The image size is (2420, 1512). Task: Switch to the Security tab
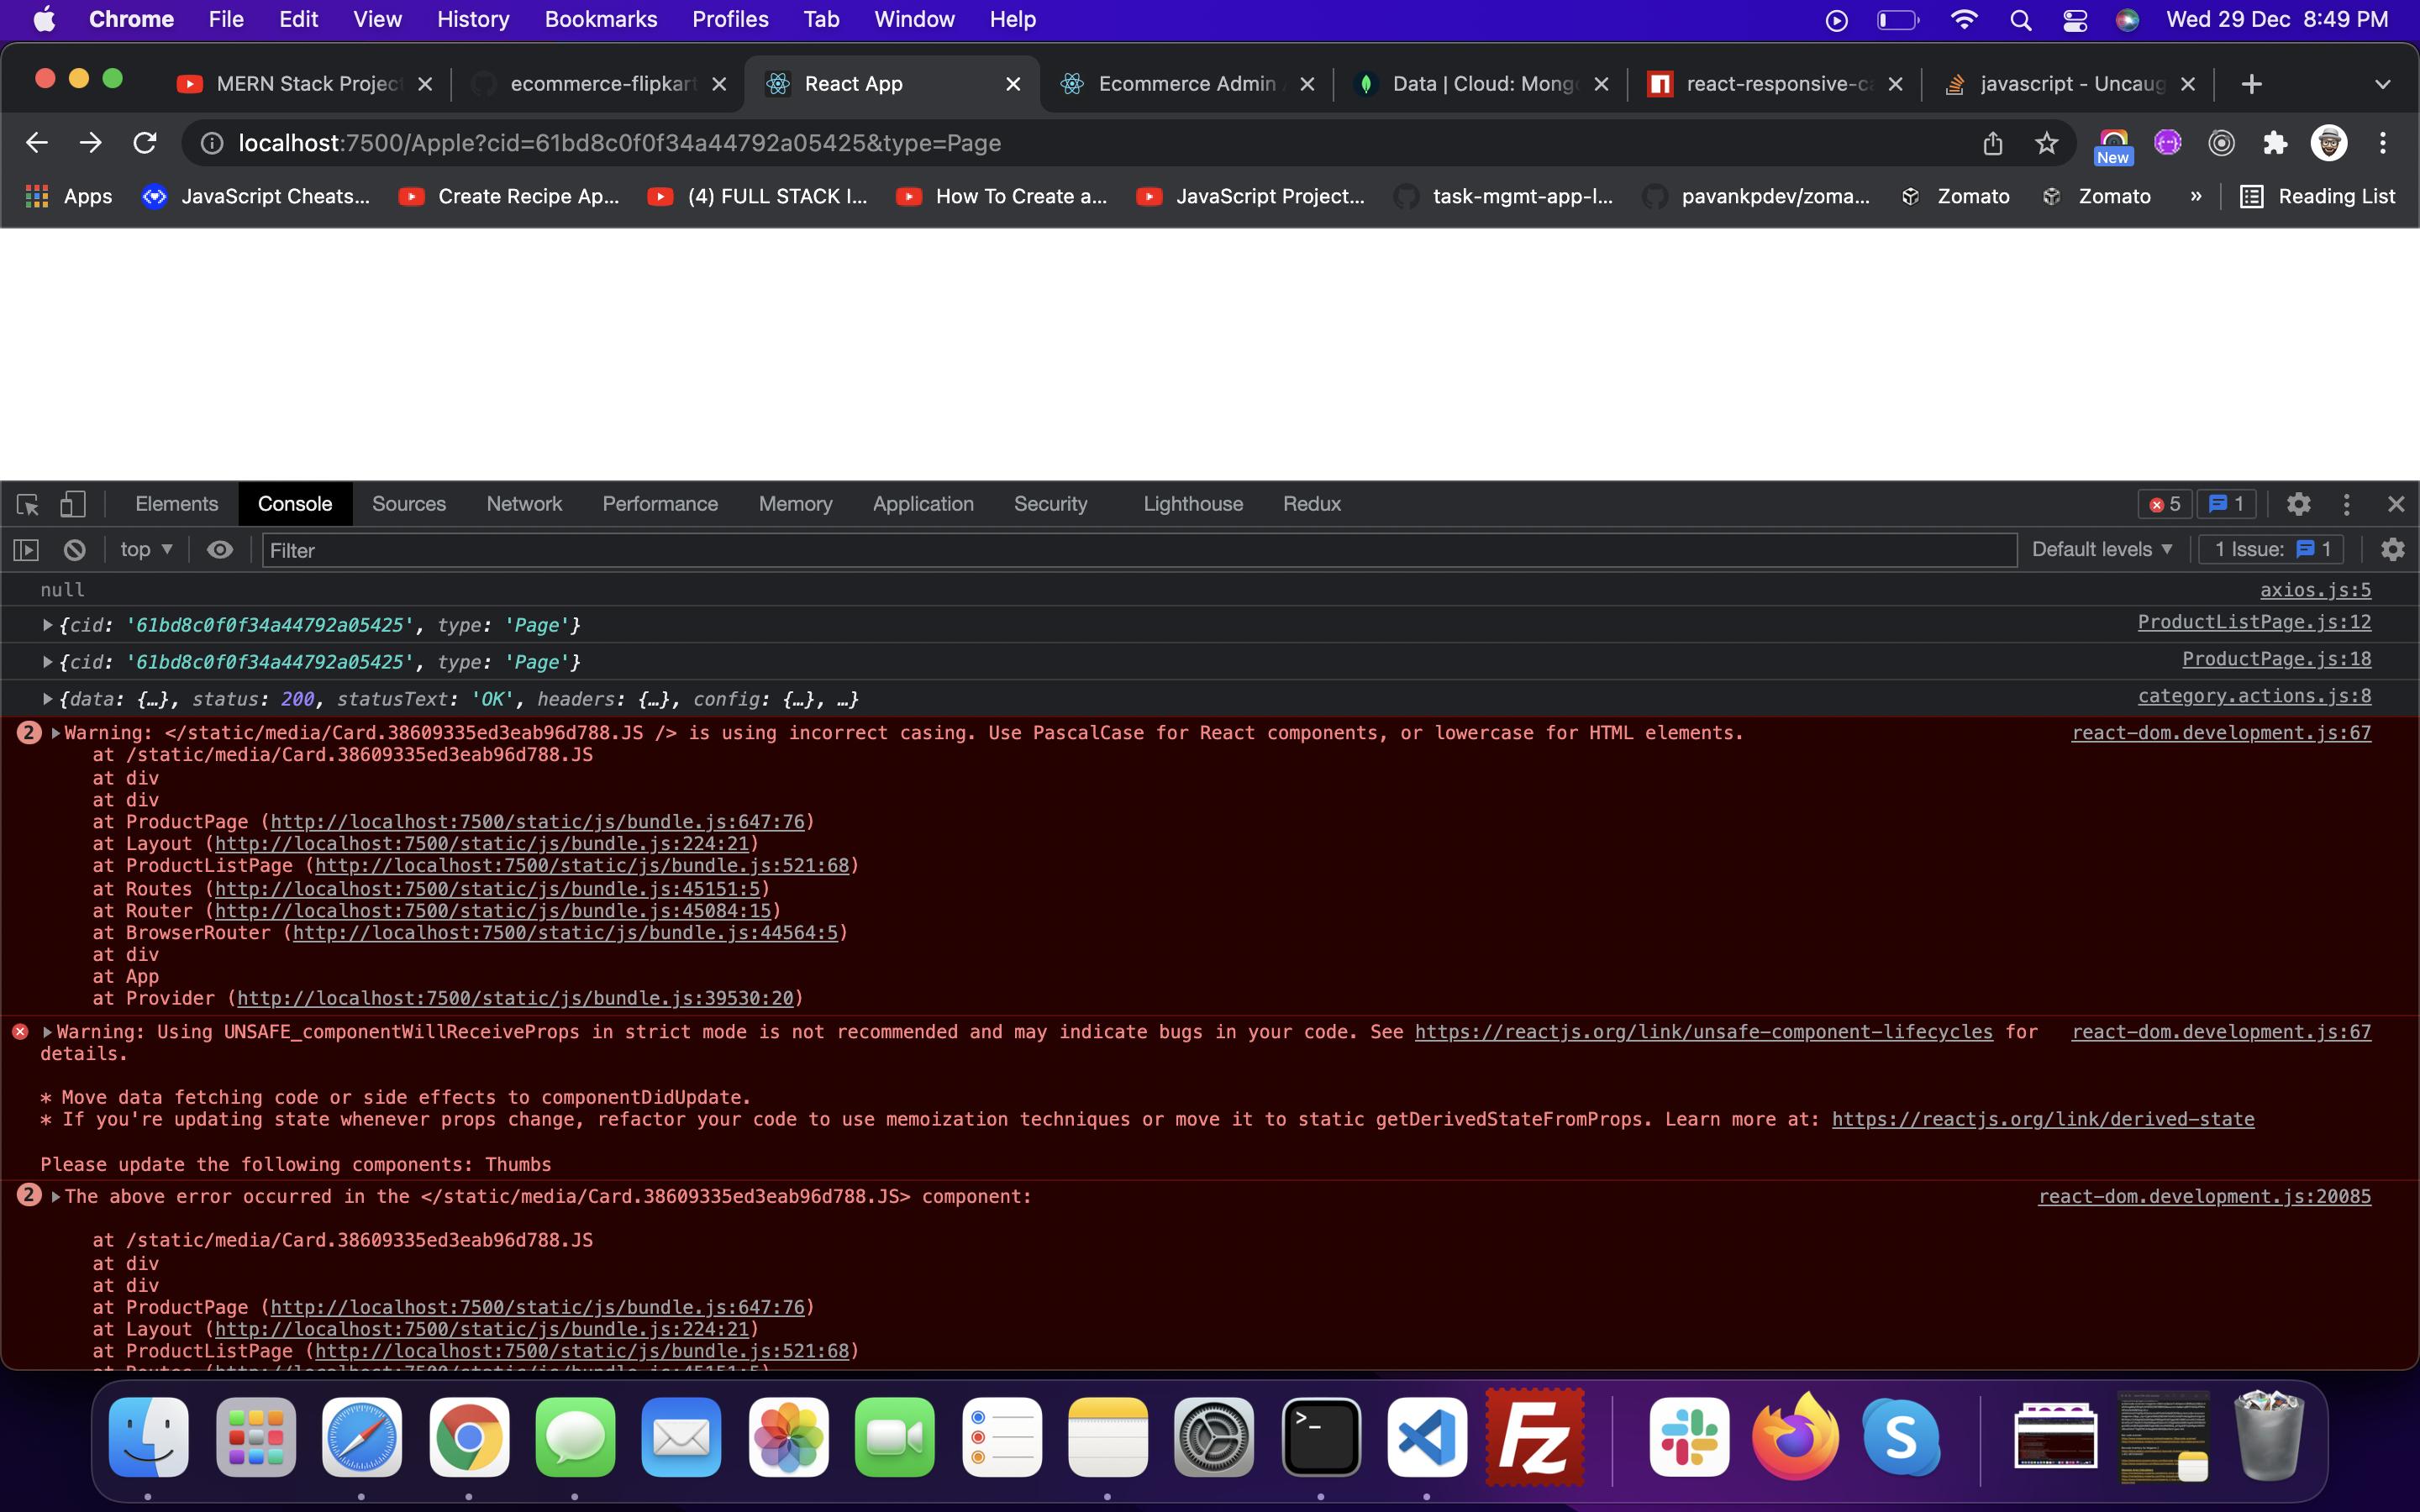[1050, 504]
